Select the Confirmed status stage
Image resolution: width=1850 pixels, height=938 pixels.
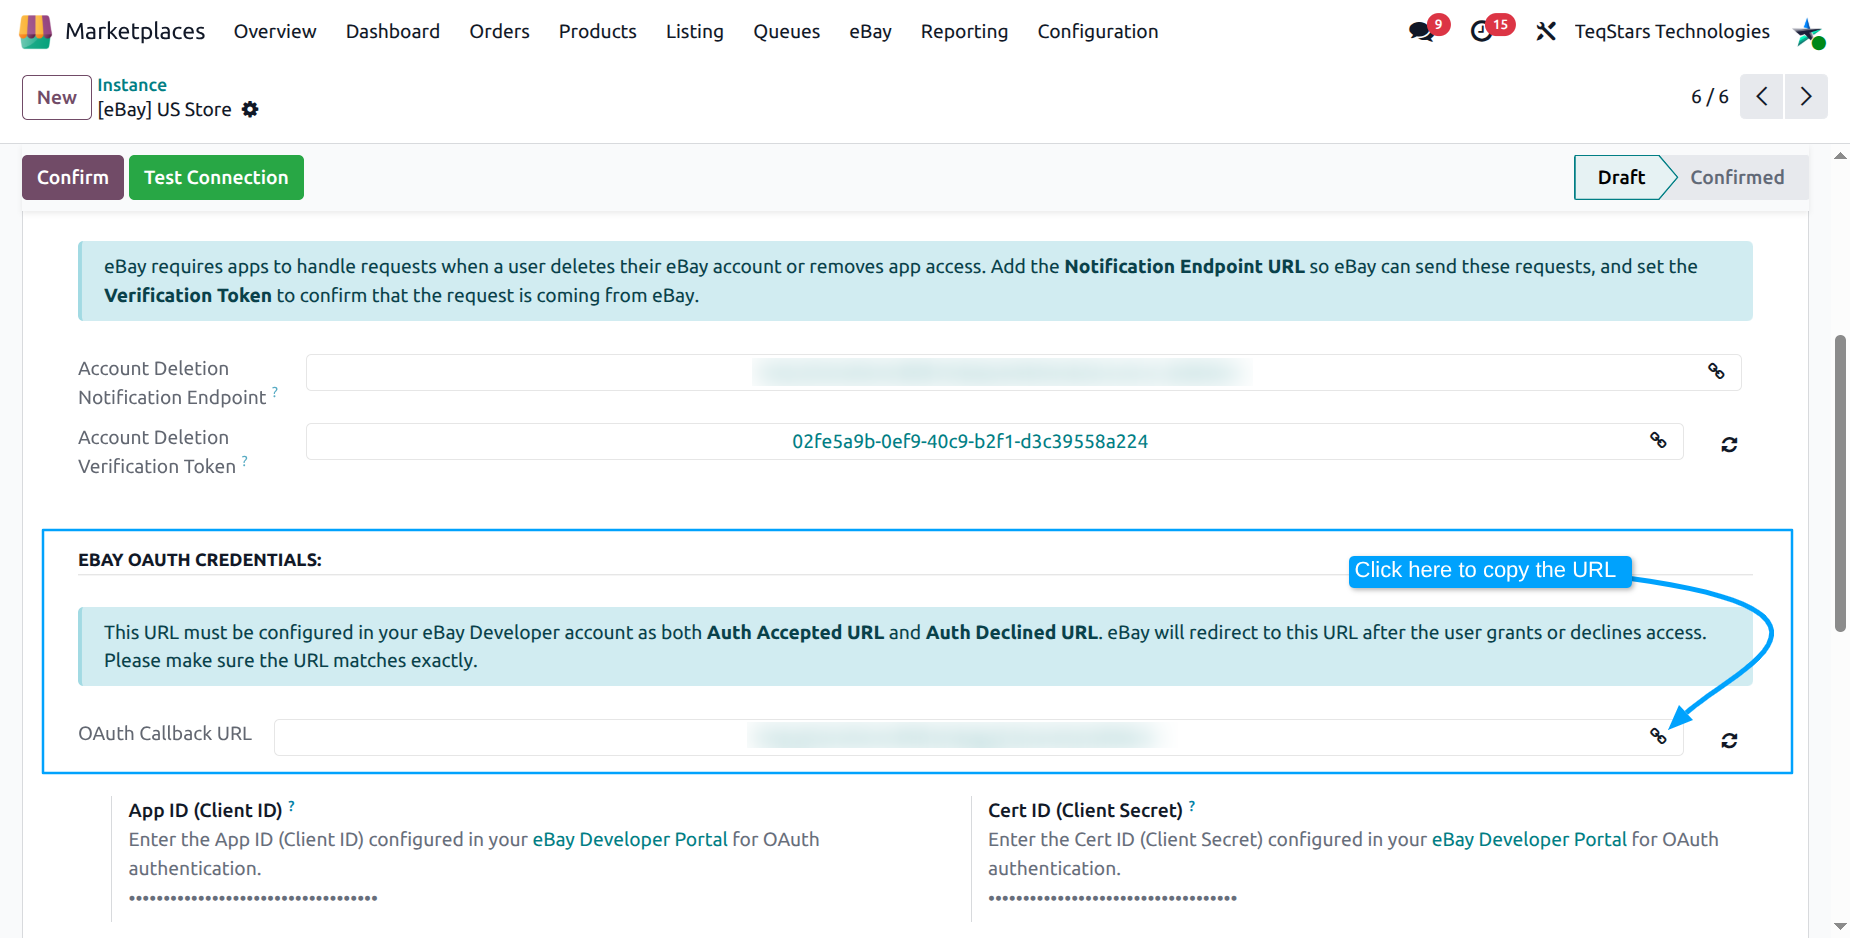tap(1737, 177)
